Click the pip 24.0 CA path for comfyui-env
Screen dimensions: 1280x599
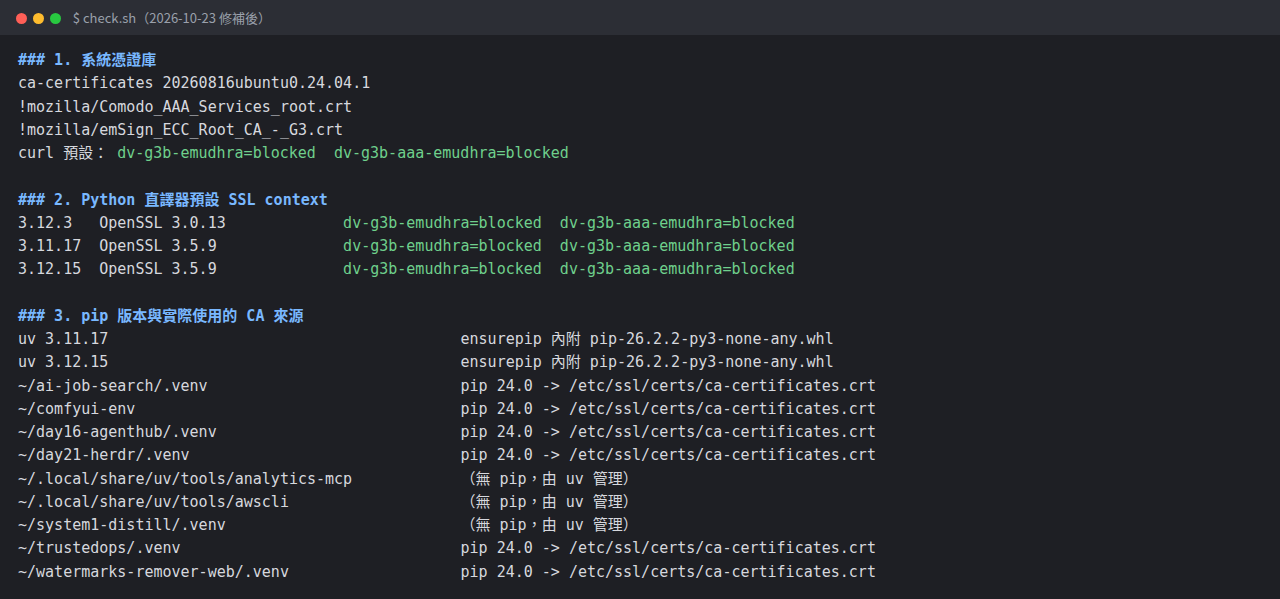(x=668, y=408)
